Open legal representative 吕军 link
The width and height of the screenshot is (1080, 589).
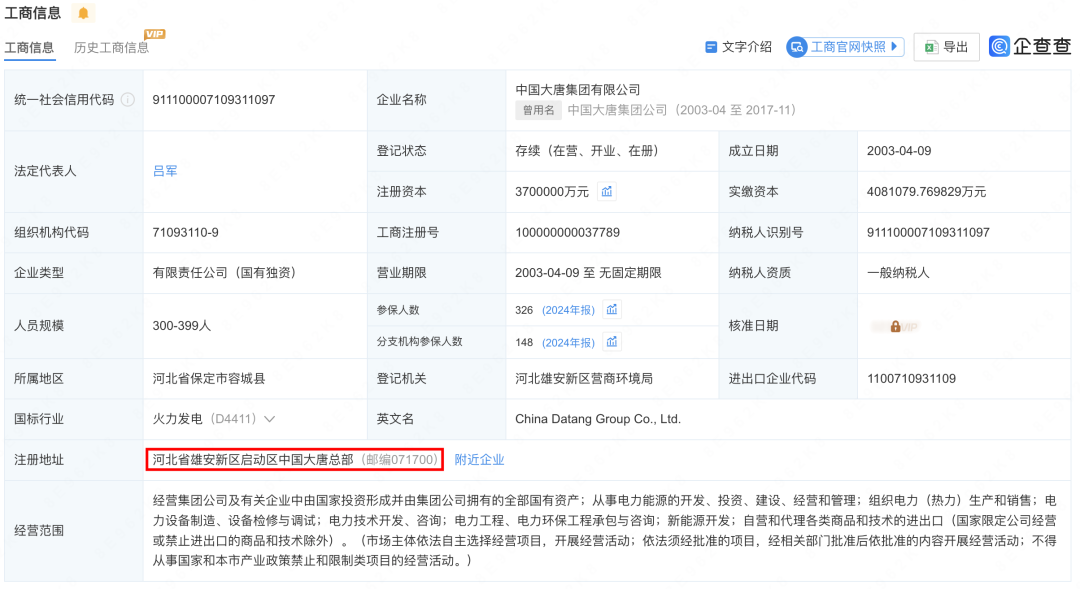[x=165, y=171]
